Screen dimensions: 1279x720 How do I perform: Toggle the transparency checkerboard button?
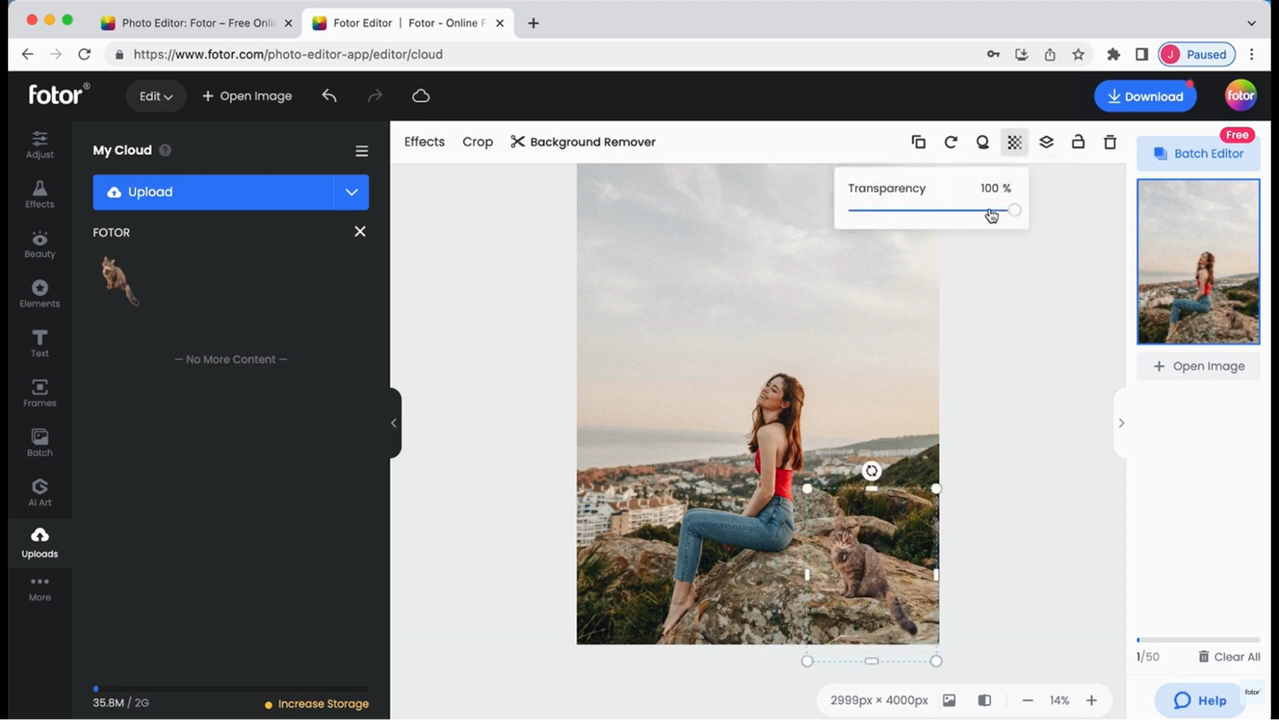click(1014, 142)
